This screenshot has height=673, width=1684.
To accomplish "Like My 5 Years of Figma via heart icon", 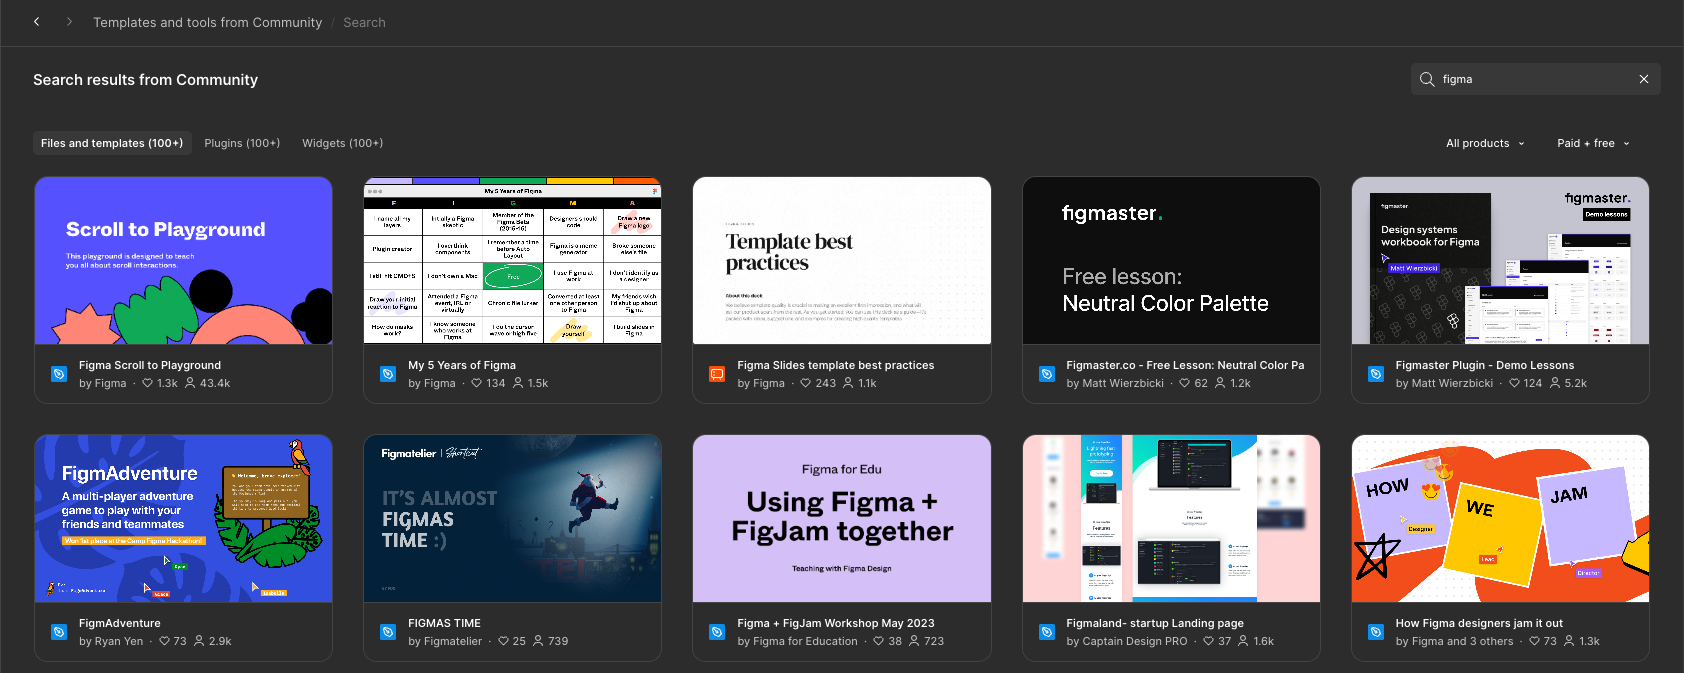I will [x=477, y=383].
